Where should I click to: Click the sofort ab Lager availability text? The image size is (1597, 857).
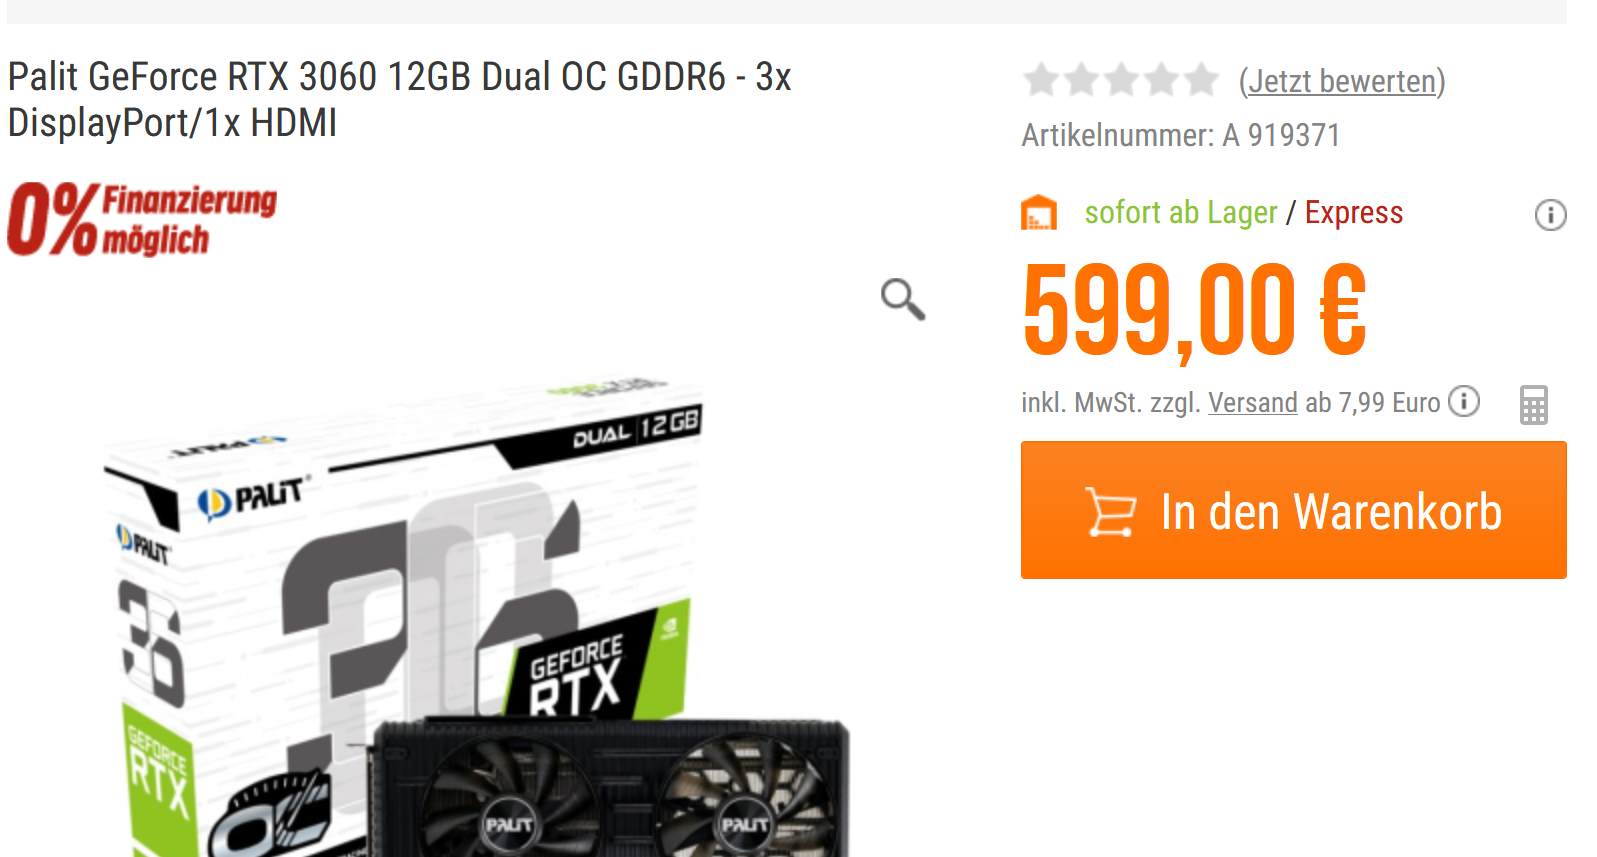click(x=1181, y=212)
